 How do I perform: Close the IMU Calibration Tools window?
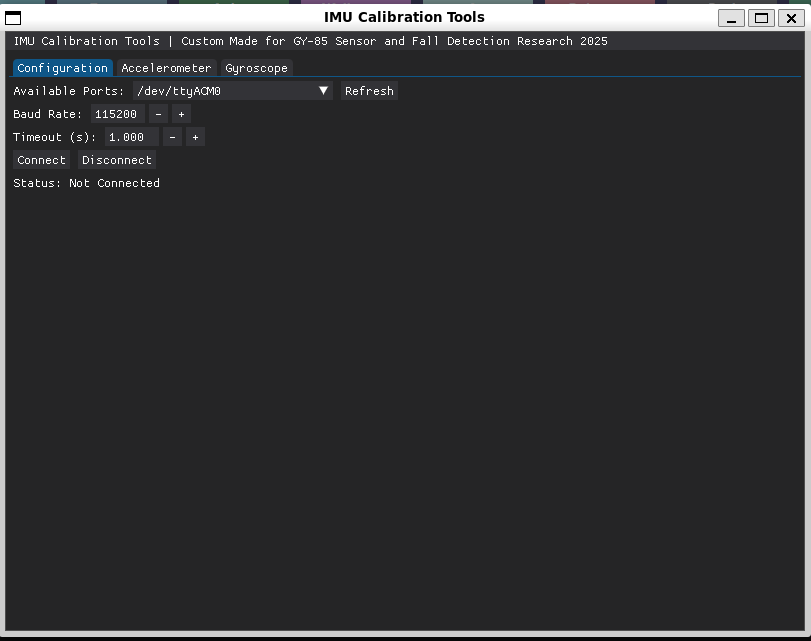coord(791,18)
